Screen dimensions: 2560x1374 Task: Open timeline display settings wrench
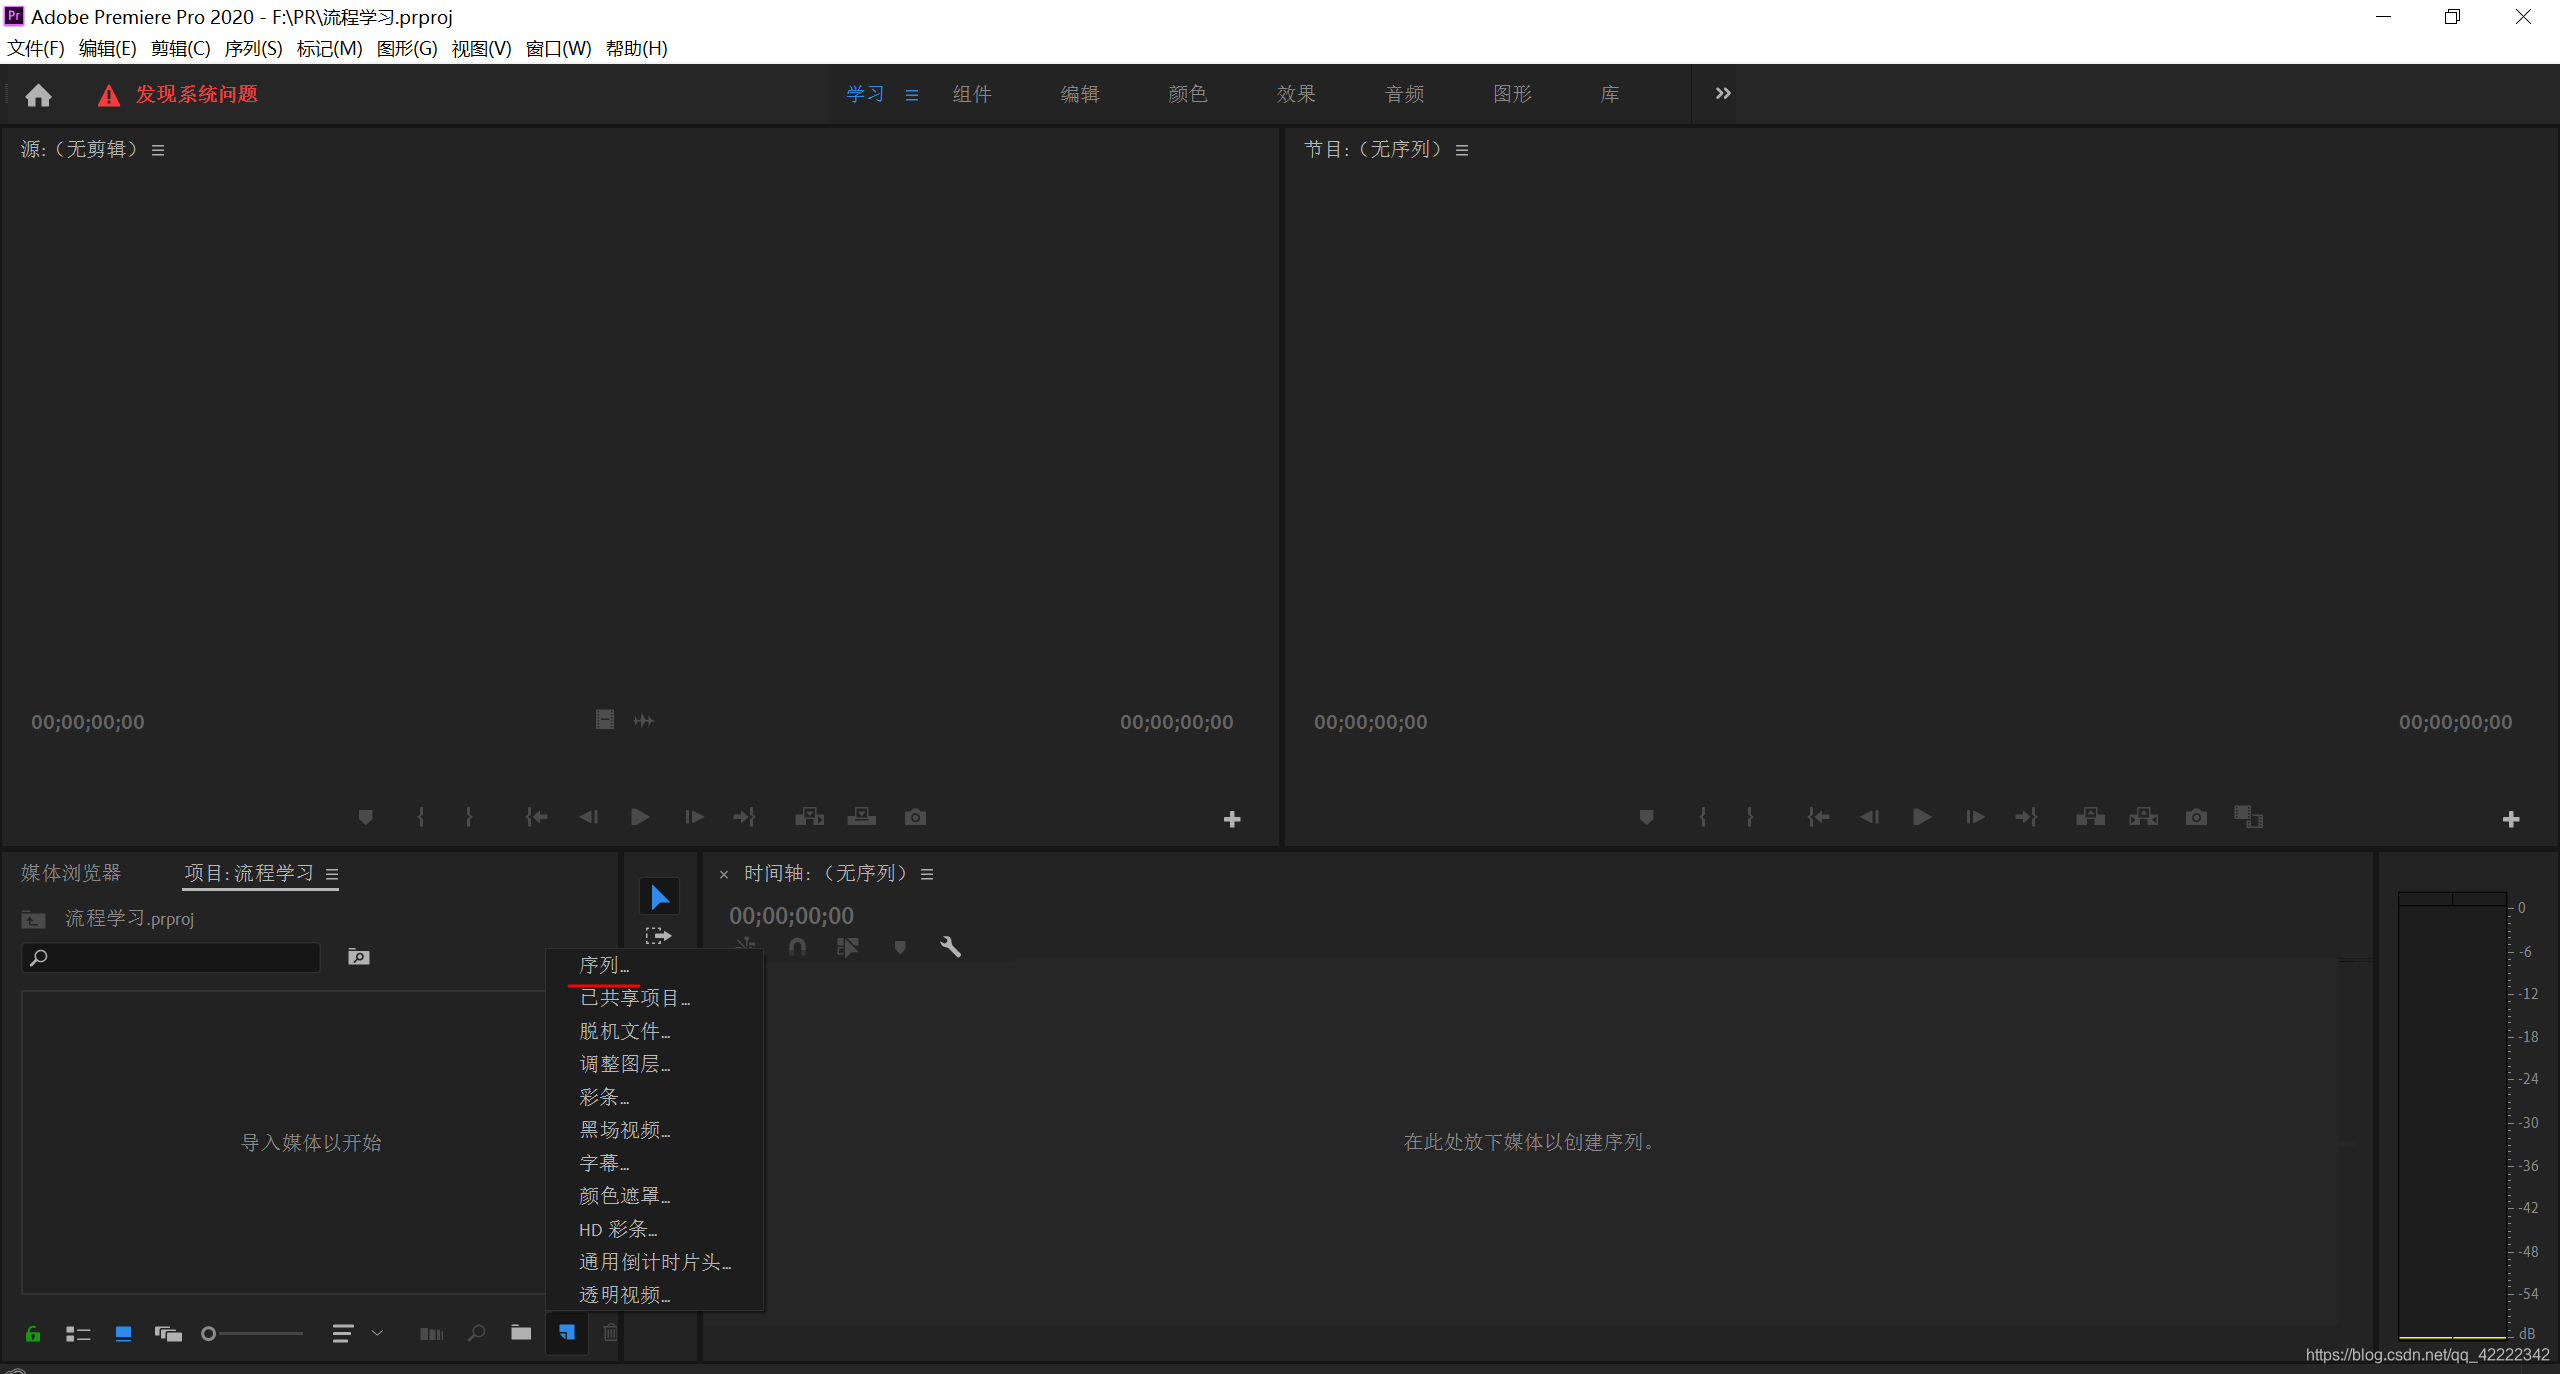point(950,946)
